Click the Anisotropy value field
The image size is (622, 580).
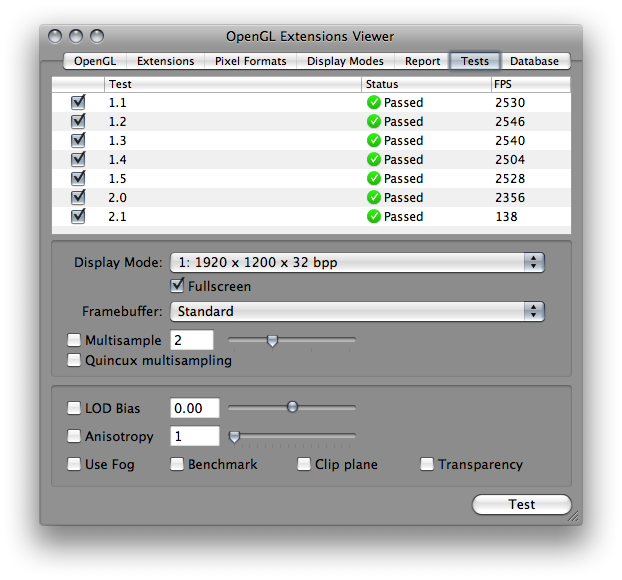coord(195,436)
